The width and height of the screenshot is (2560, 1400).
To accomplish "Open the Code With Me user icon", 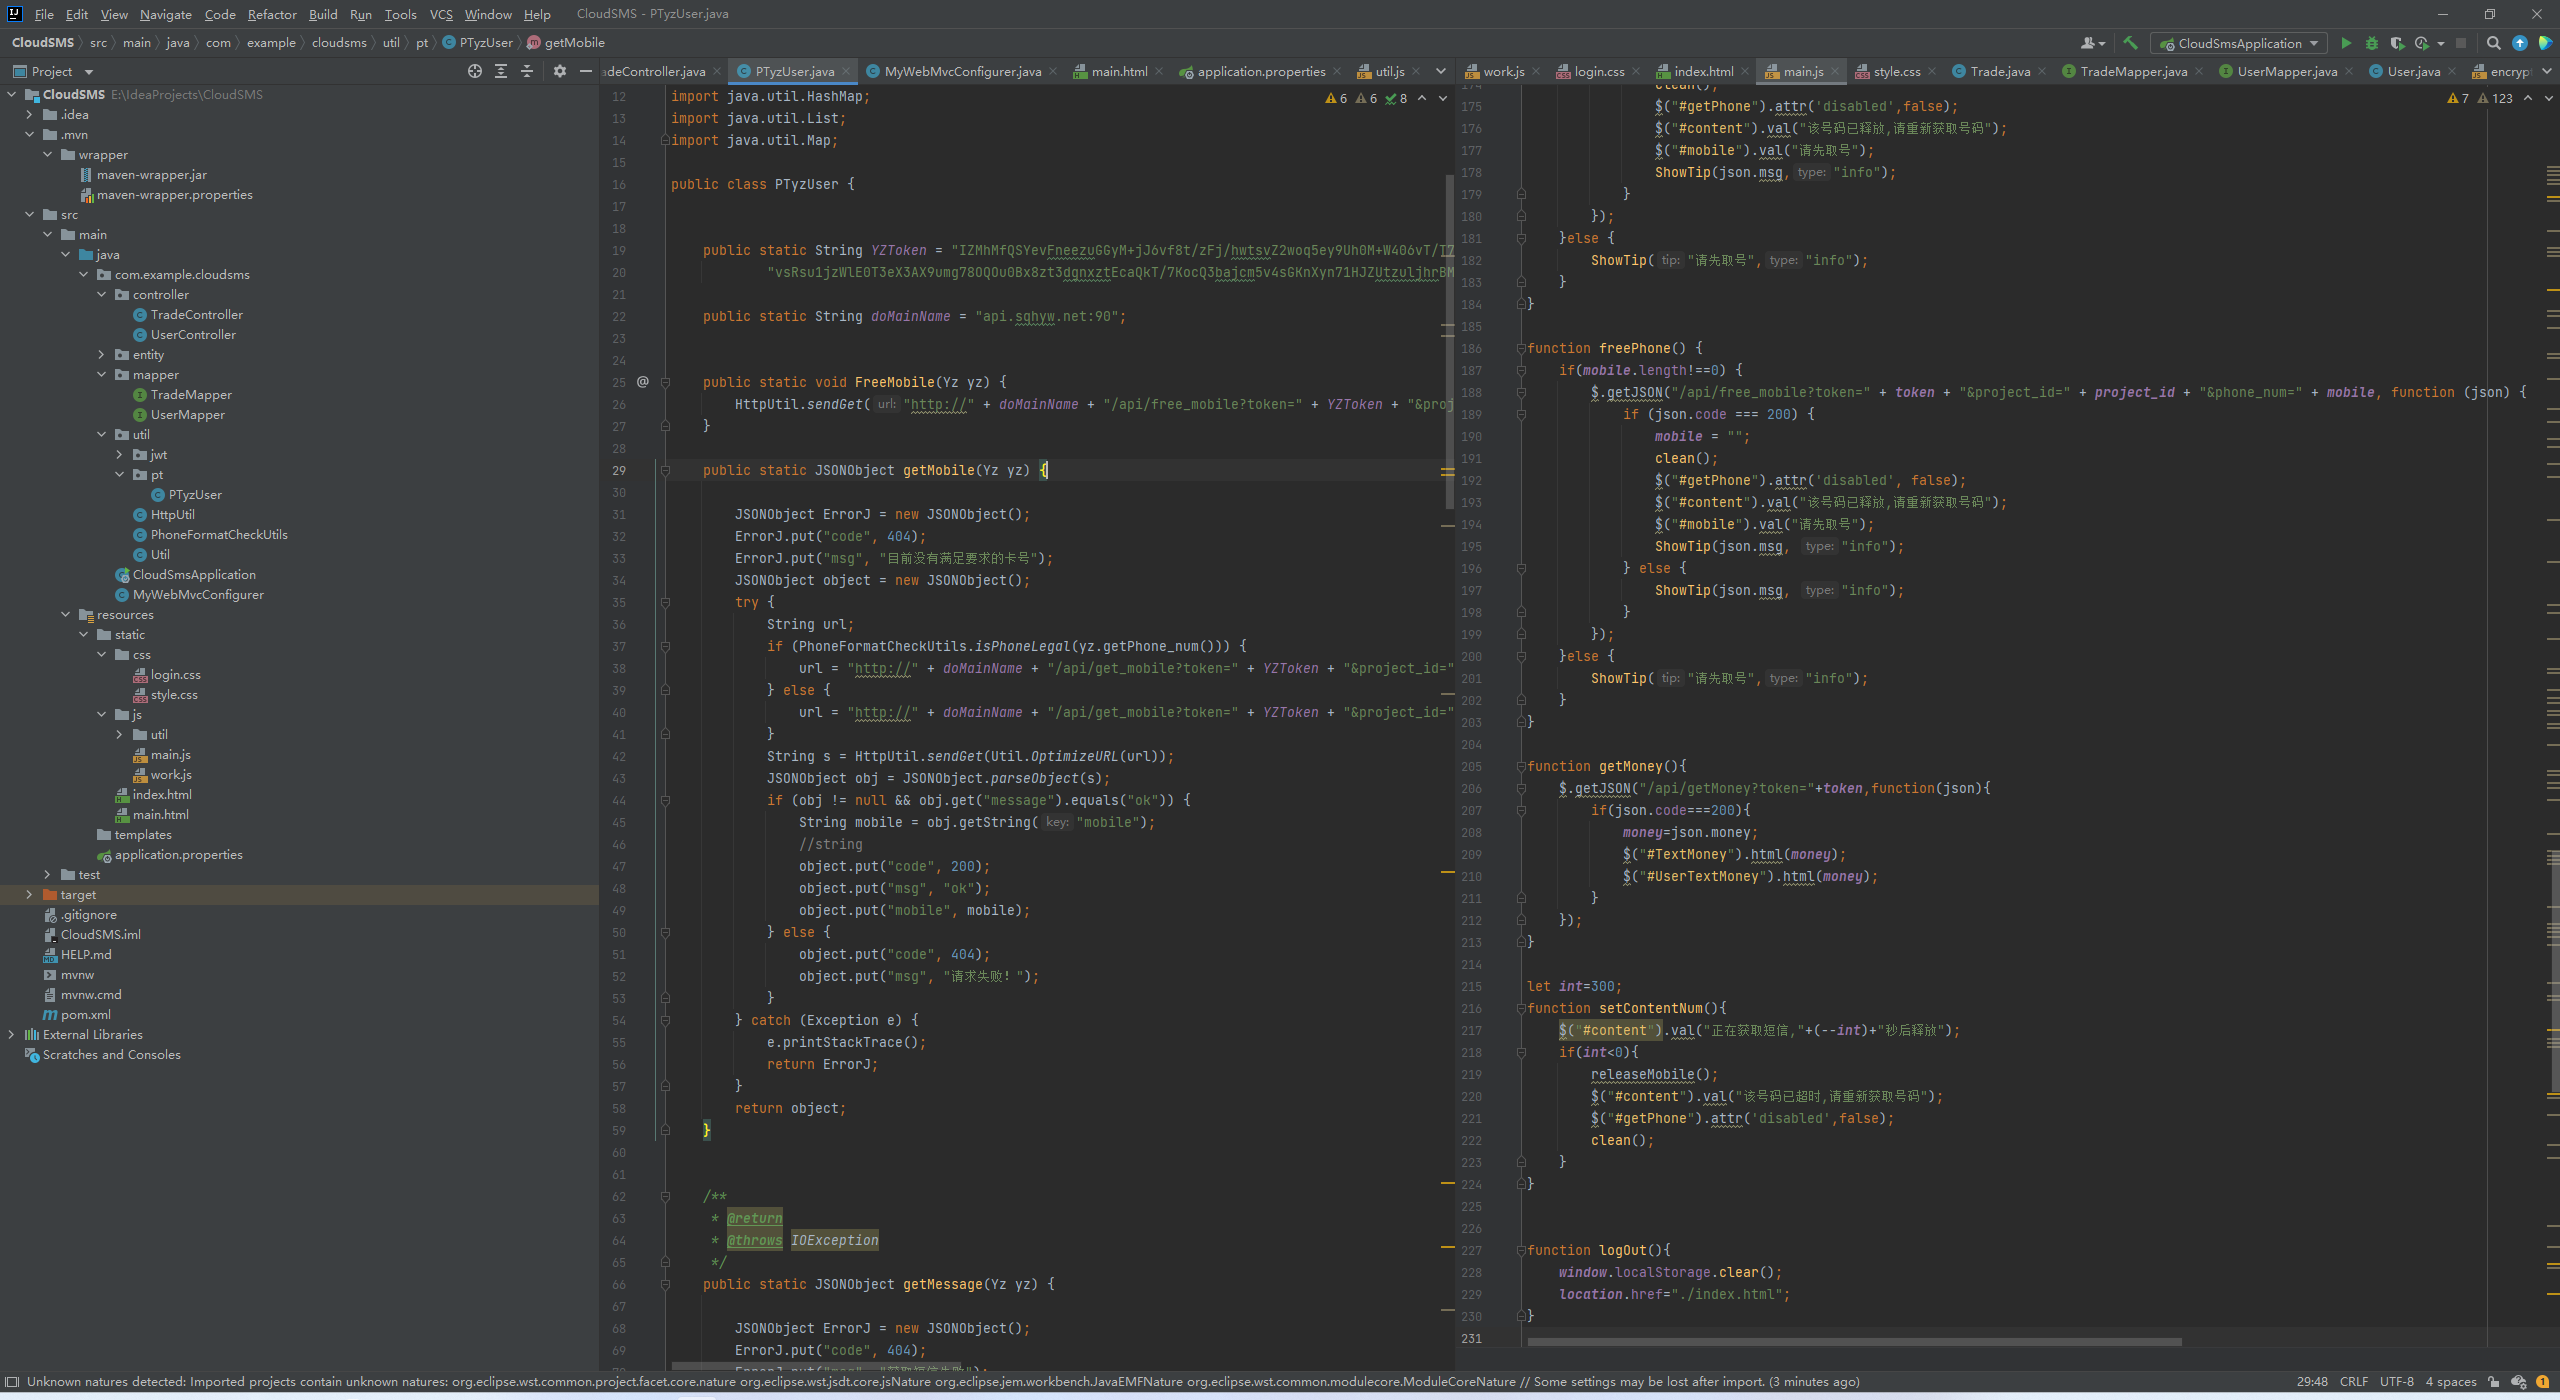I will 2092,43.
